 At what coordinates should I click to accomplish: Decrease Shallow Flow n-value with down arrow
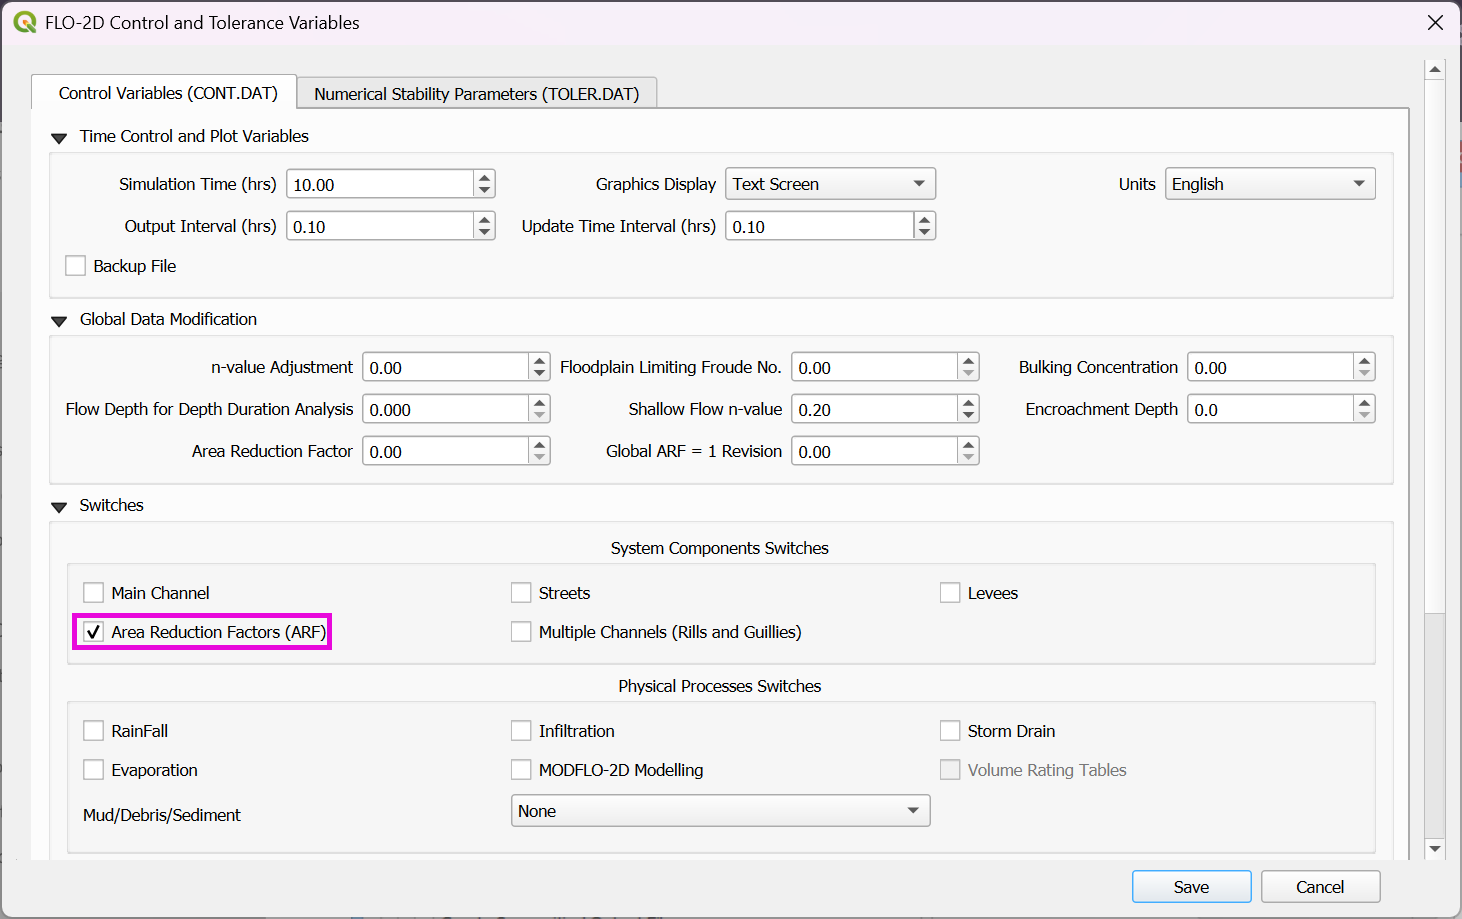click(x=968, y=415)
